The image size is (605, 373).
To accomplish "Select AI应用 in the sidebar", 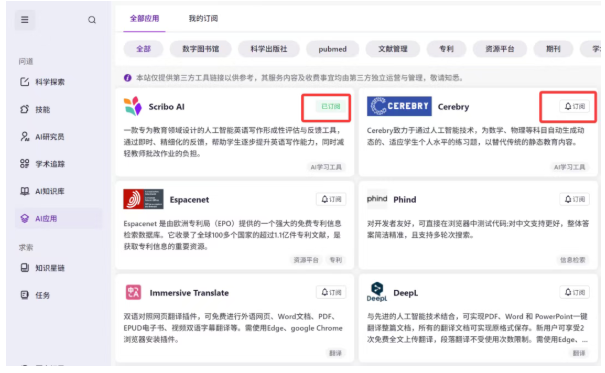I will 59,218.
